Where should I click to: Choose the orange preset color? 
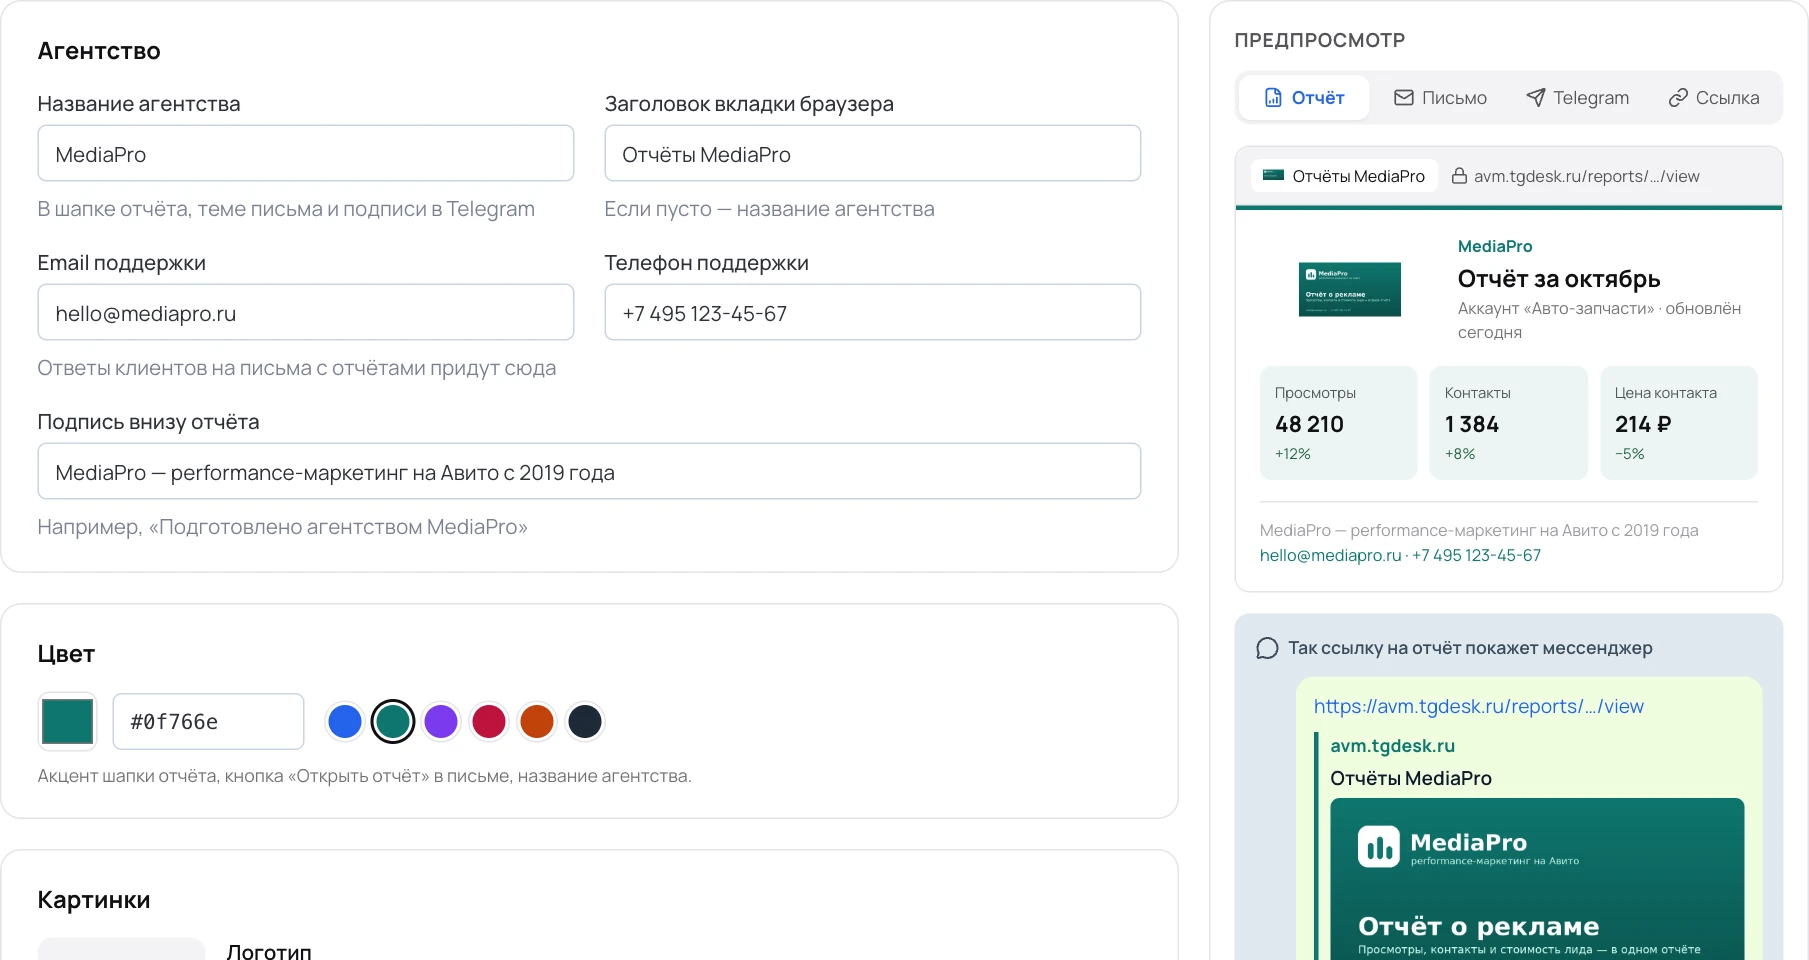tap(537, 721)
